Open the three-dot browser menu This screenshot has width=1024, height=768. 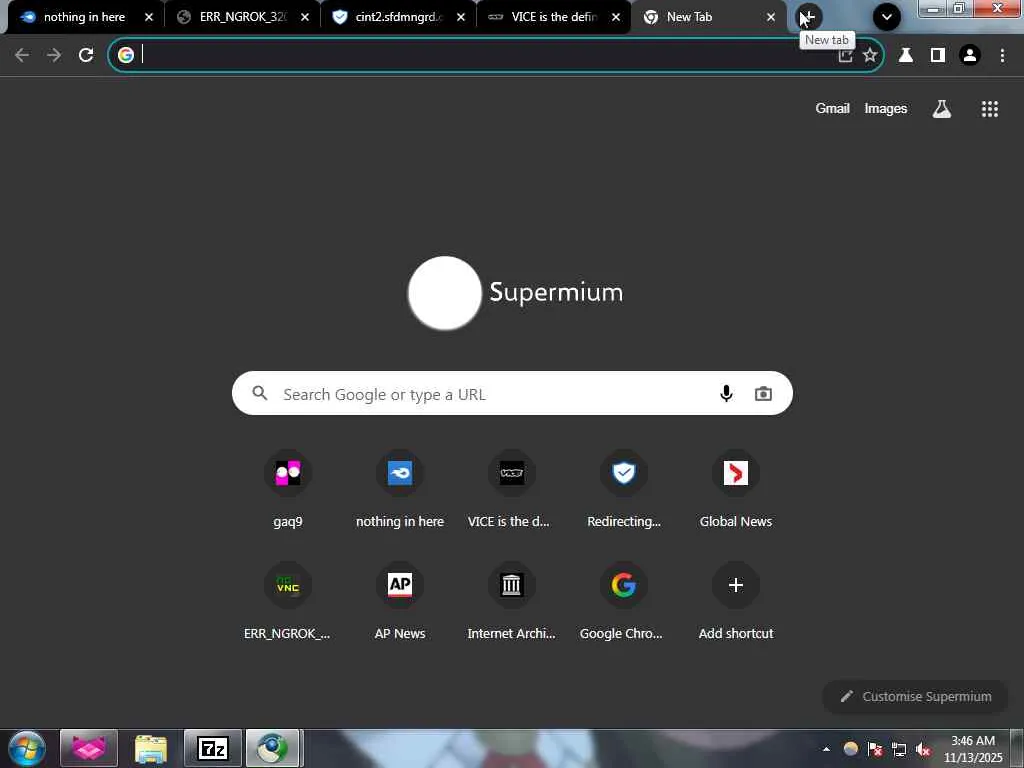point(1002,56)
